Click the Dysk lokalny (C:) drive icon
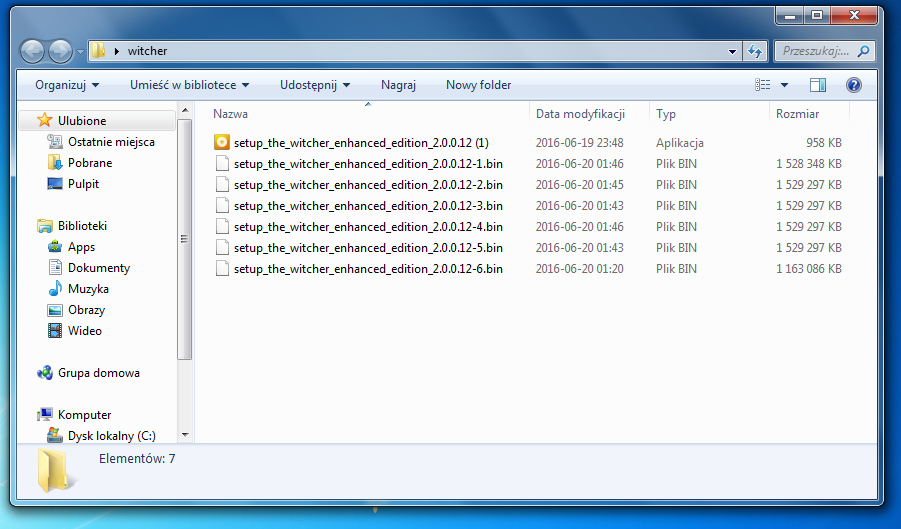This screenshot has height=529, width=901. [x=55, y=435]
